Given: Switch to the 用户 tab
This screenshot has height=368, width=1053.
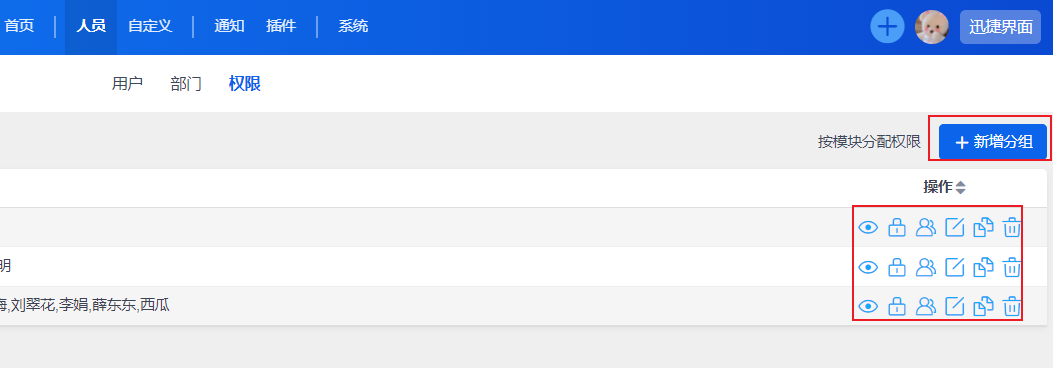Looking at the screenshot, I should [x=127, y=84].
